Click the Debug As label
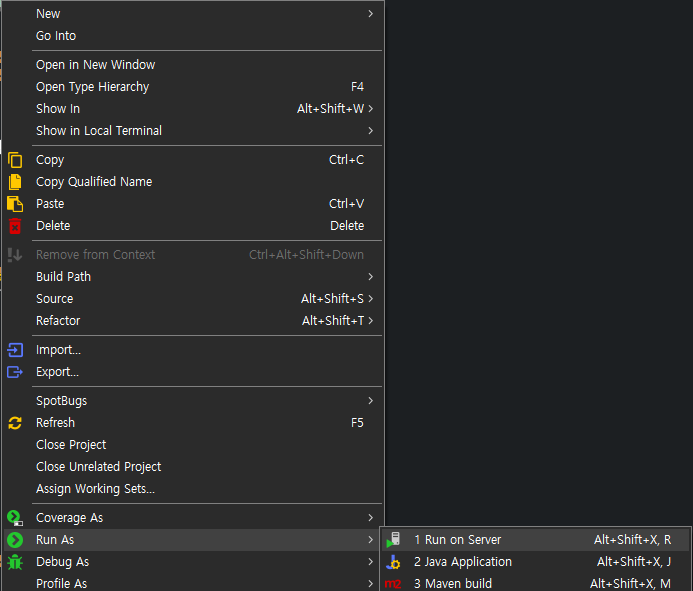Screen dimensions: 693x591 click(x=62, y=562)
